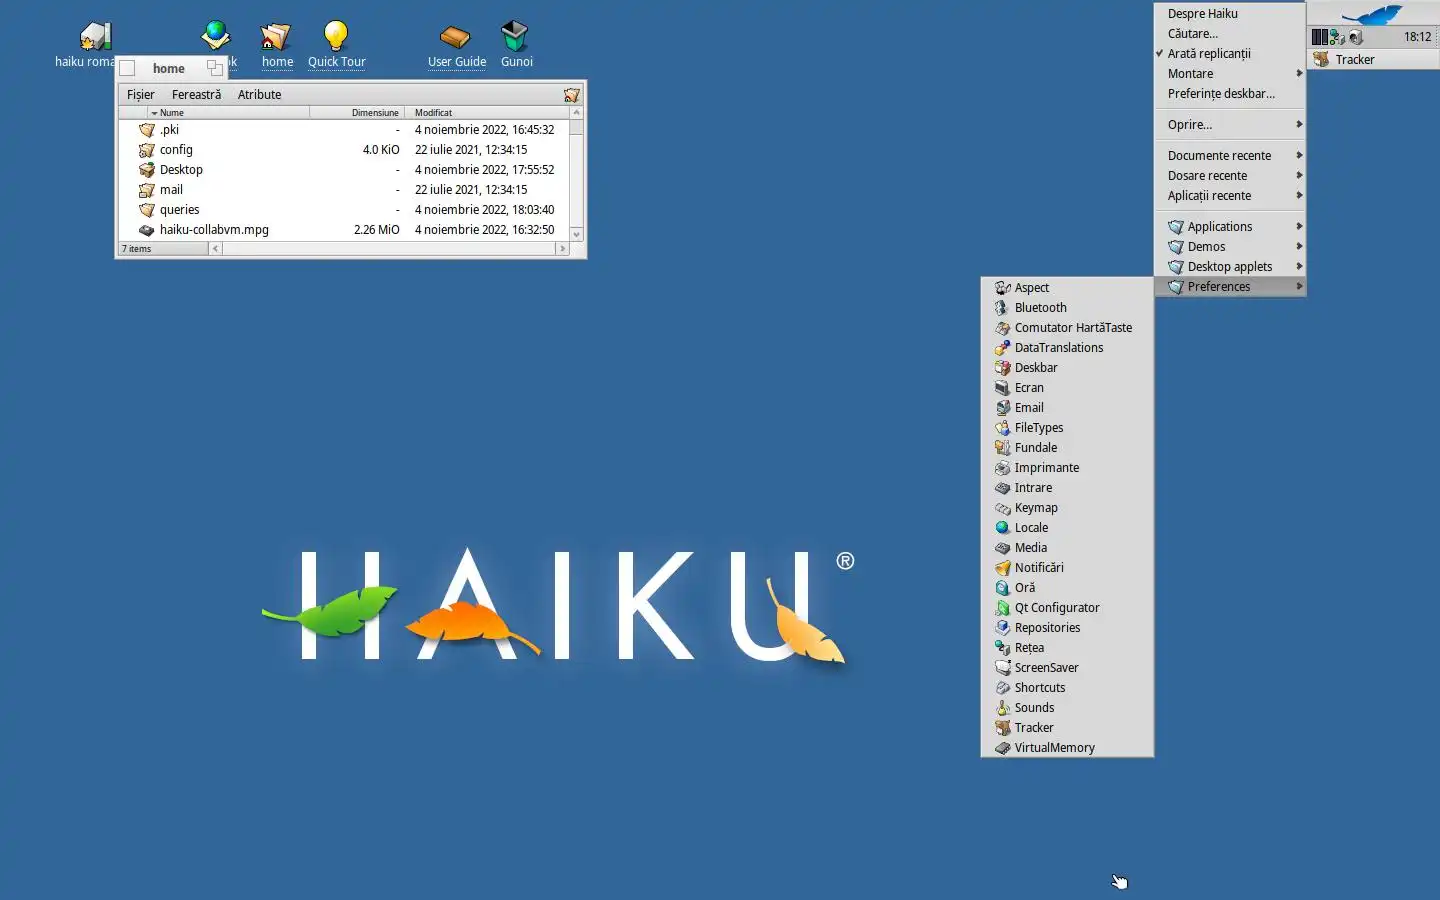
Task: Open Sounds preferences
Action: 1067,708
